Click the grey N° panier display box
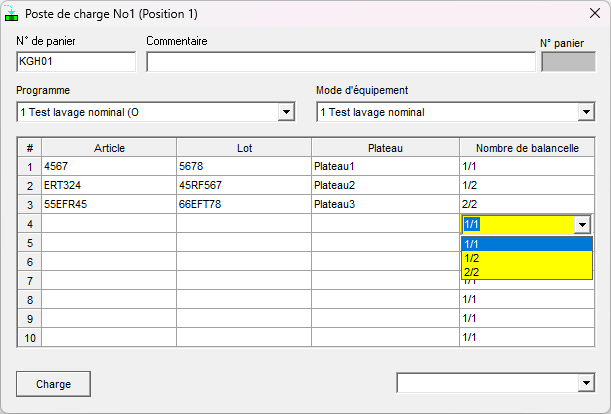 tap(567, 62)
